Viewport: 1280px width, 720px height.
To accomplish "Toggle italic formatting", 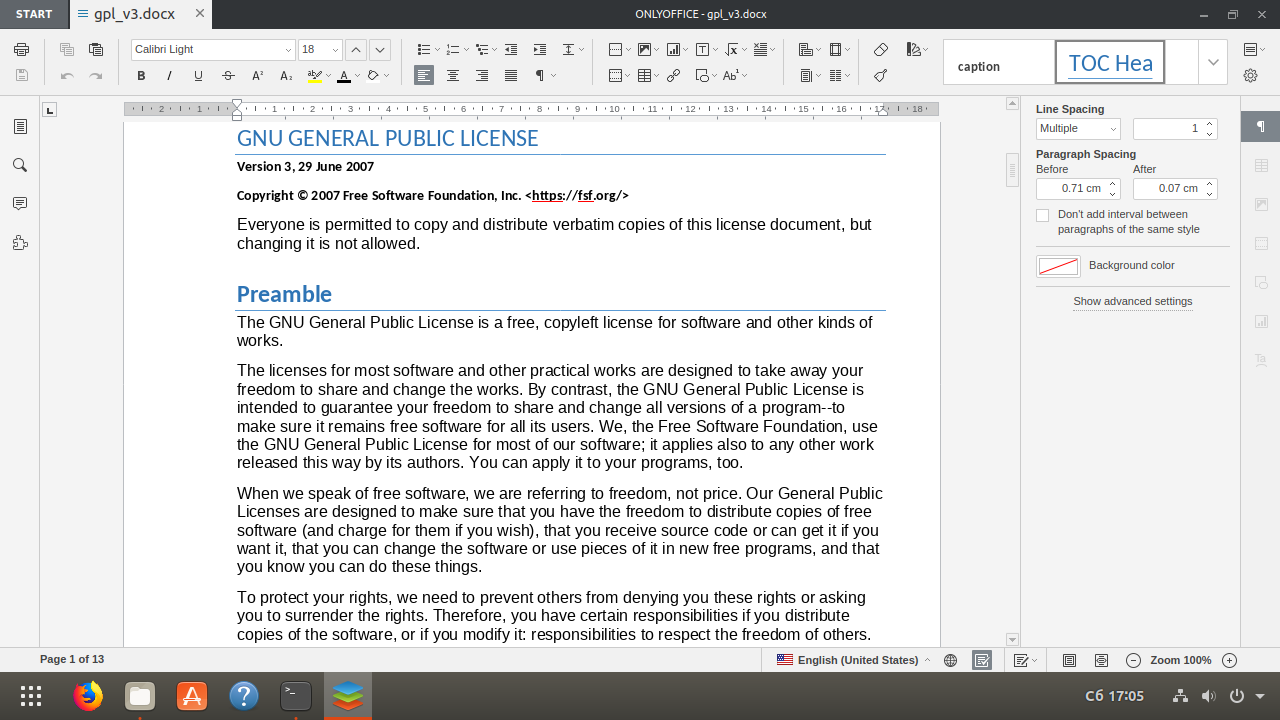I will click(x=170, y=76).
